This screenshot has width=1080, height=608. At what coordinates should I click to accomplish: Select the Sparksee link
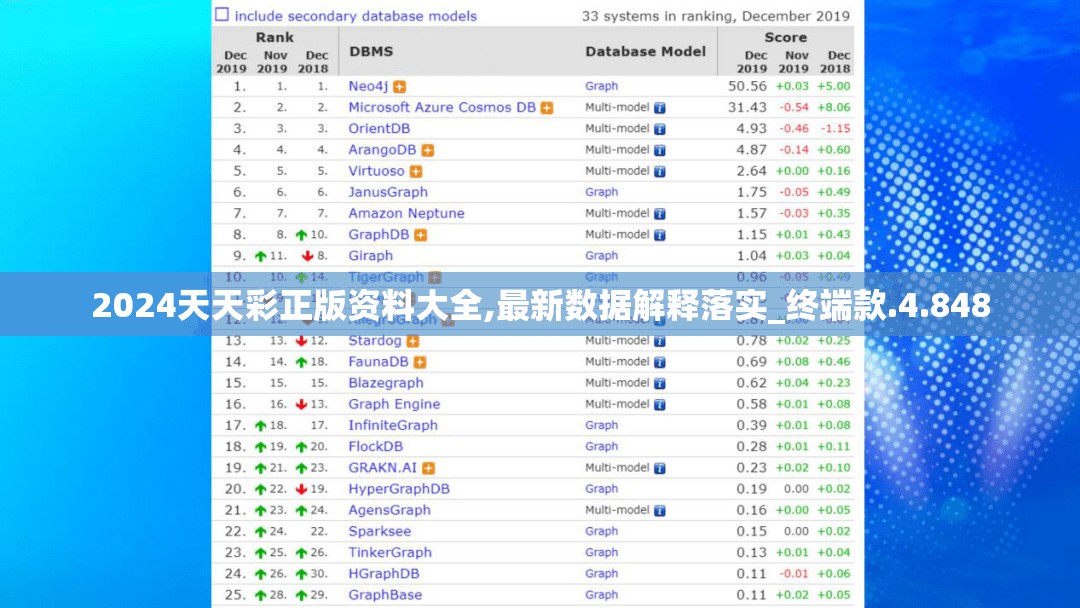point(380,532)
